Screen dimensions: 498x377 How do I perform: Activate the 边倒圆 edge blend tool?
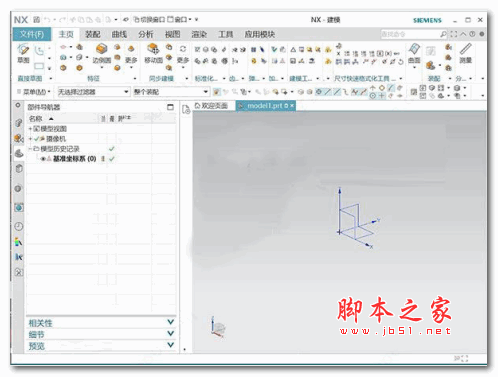(102, 53)
